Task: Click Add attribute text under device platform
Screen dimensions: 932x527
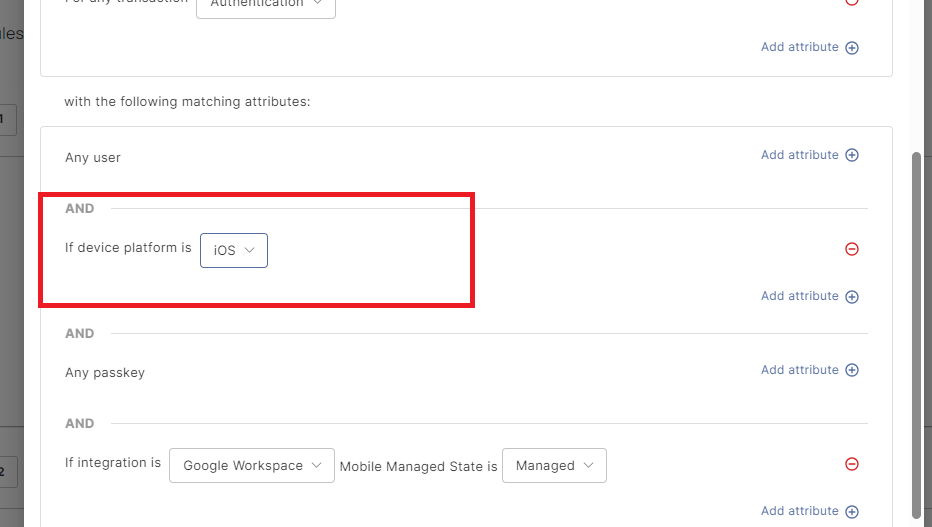Action: (x=799, y=296)
